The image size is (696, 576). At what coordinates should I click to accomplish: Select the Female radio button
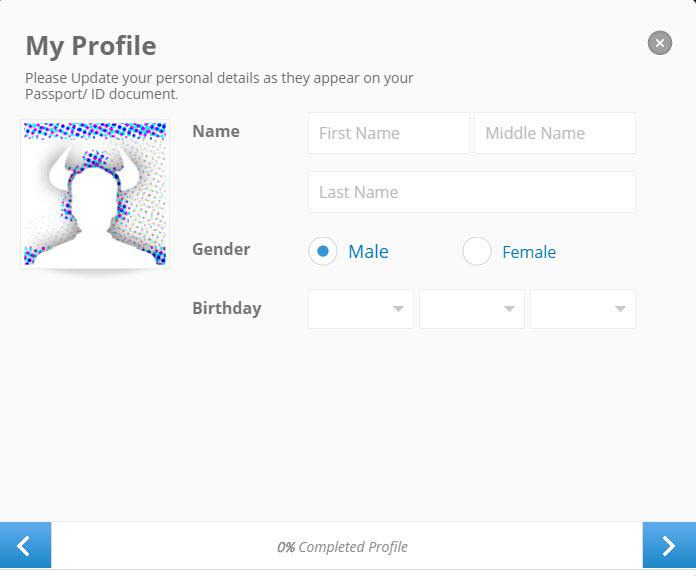point(476,251)
